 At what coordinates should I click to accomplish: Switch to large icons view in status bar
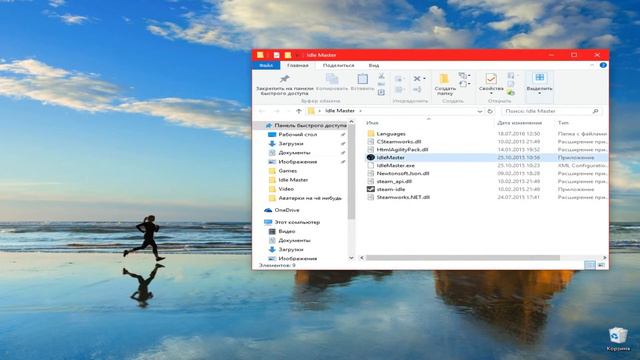point(601,265)
